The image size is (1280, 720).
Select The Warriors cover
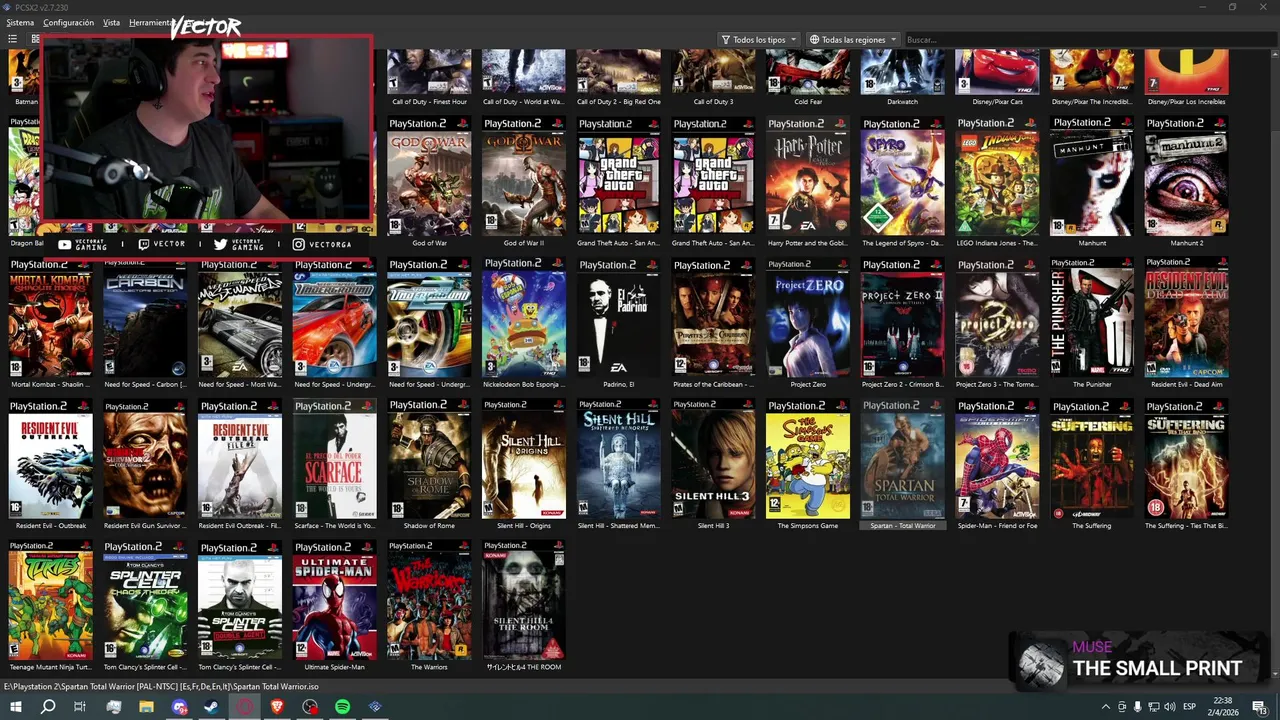click(429, 601)
